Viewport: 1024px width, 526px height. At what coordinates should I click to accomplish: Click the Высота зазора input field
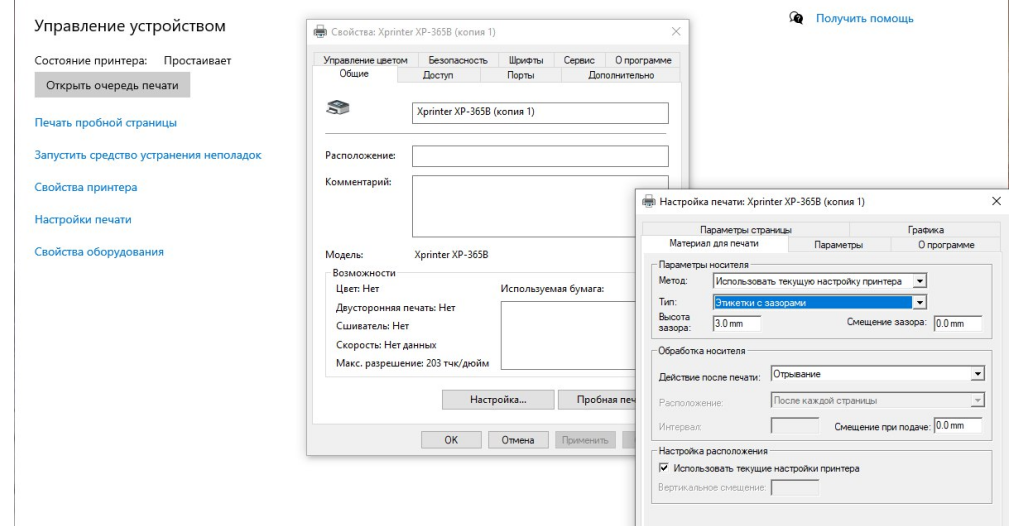(x=736, y=323)
